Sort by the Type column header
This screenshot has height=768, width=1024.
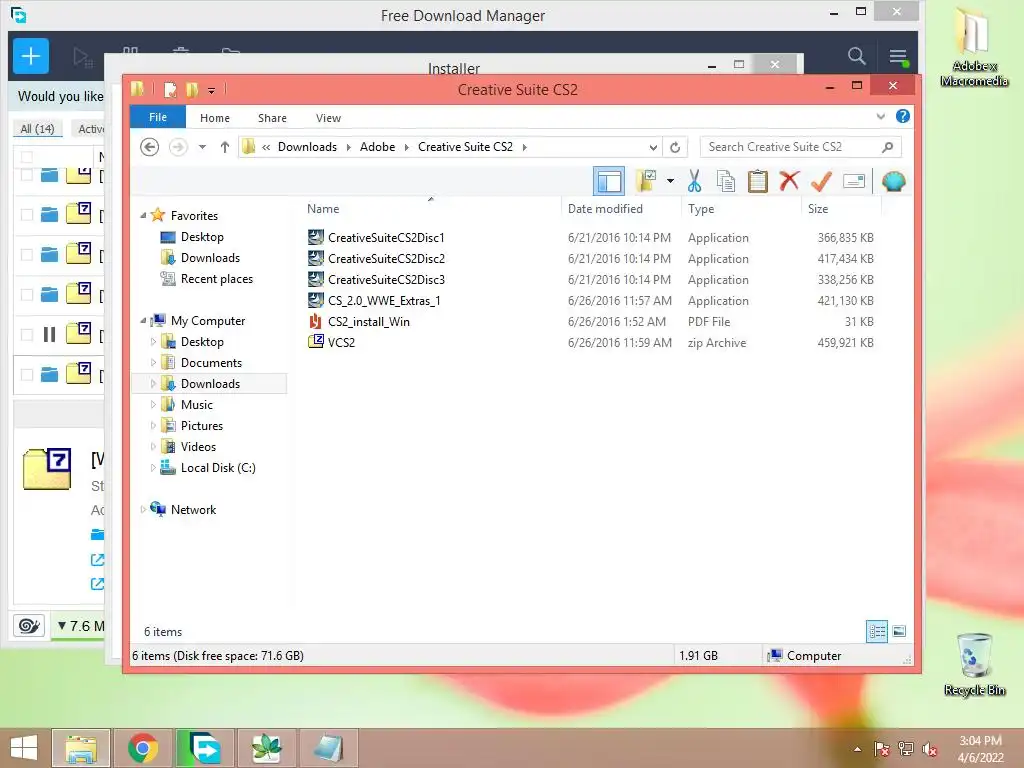point(741,208)
